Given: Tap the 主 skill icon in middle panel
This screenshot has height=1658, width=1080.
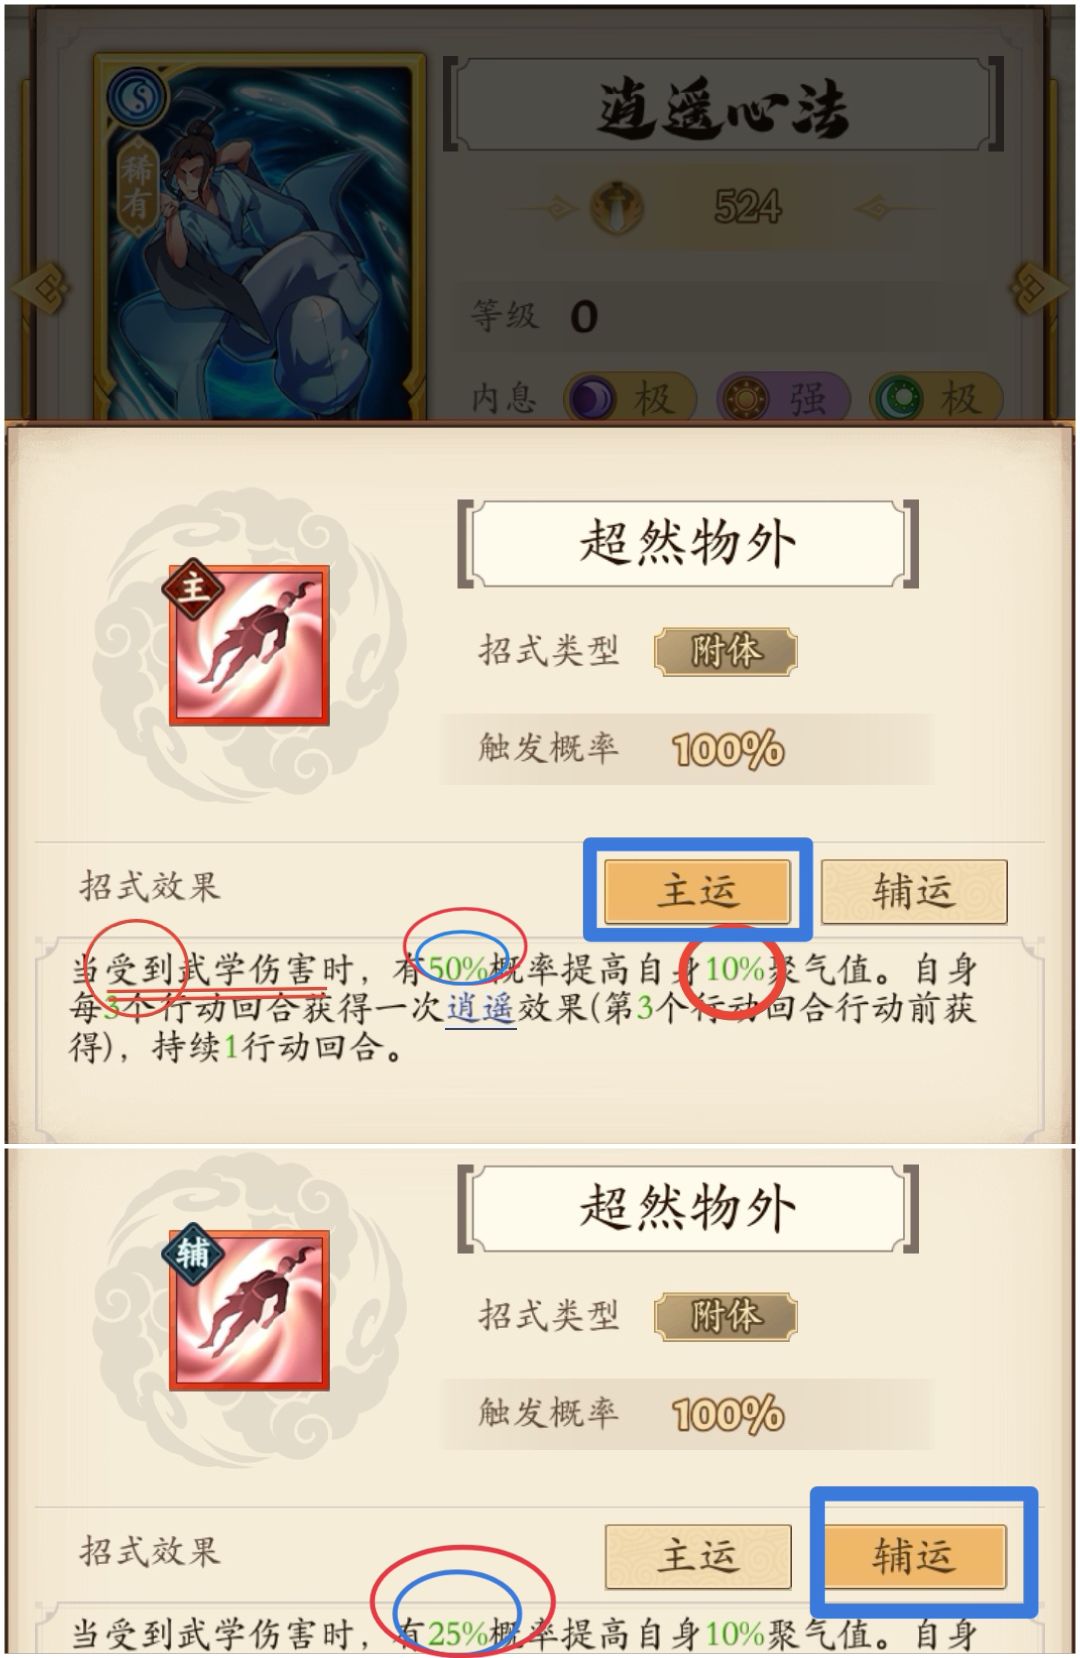Looking at the screenshot, I should click(249, 645).
